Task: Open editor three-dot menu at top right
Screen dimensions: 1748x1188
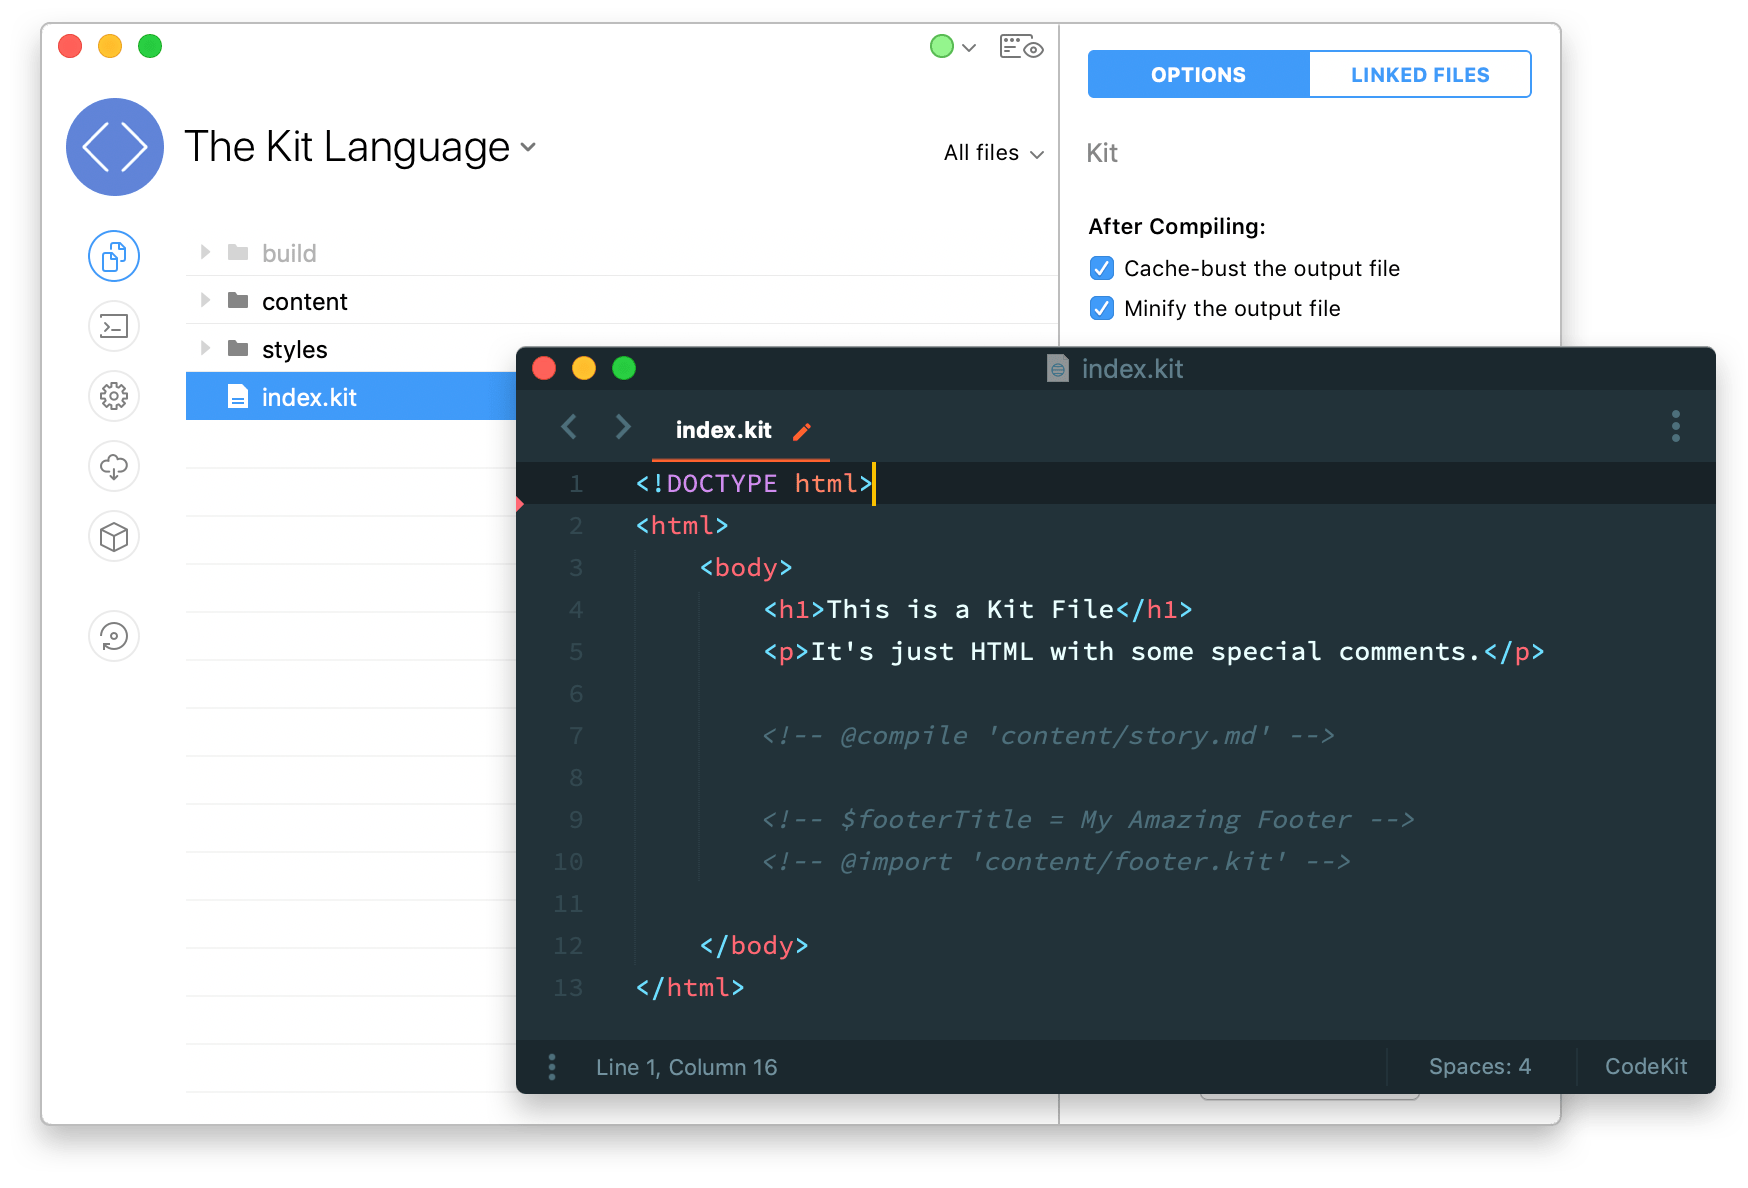Action: (1676, 426)
